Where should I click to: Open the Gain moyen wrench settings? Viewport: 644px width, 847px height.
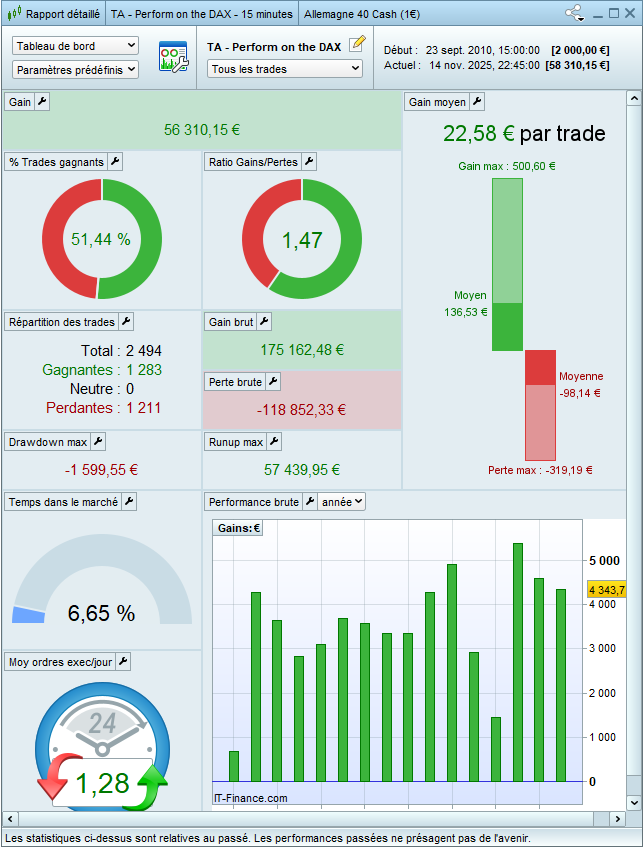coord(477,102)
